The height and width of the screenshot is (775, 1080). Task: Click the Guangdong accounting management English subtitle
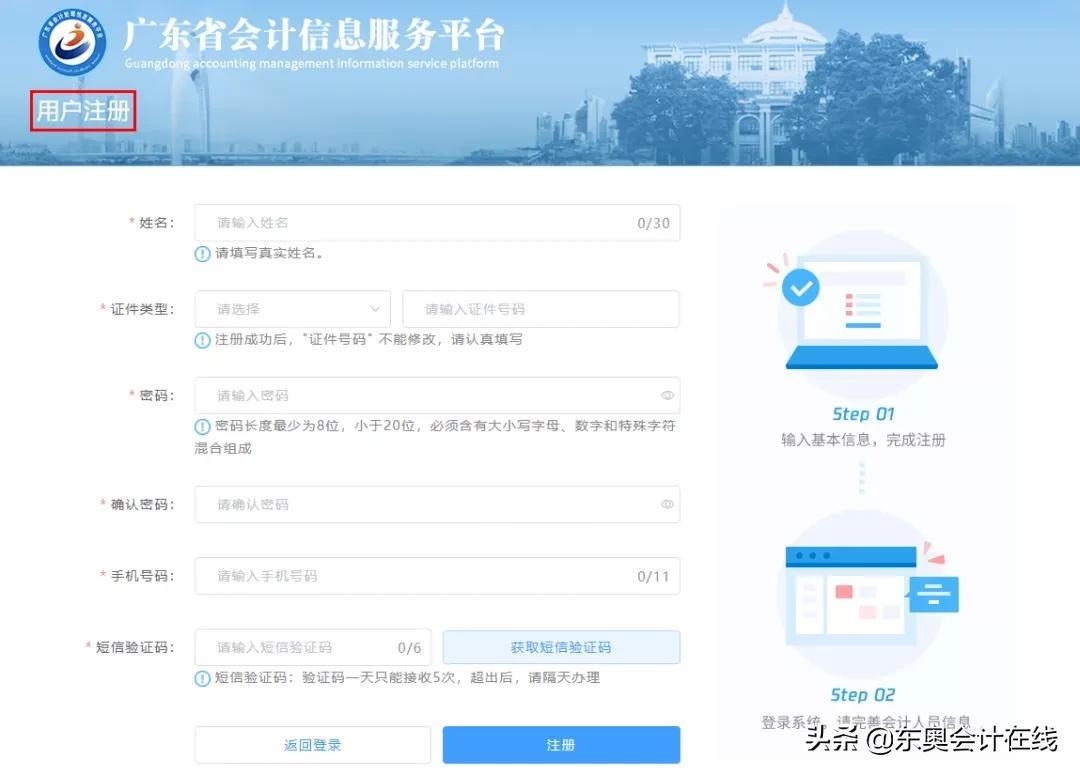coord(311,63)
